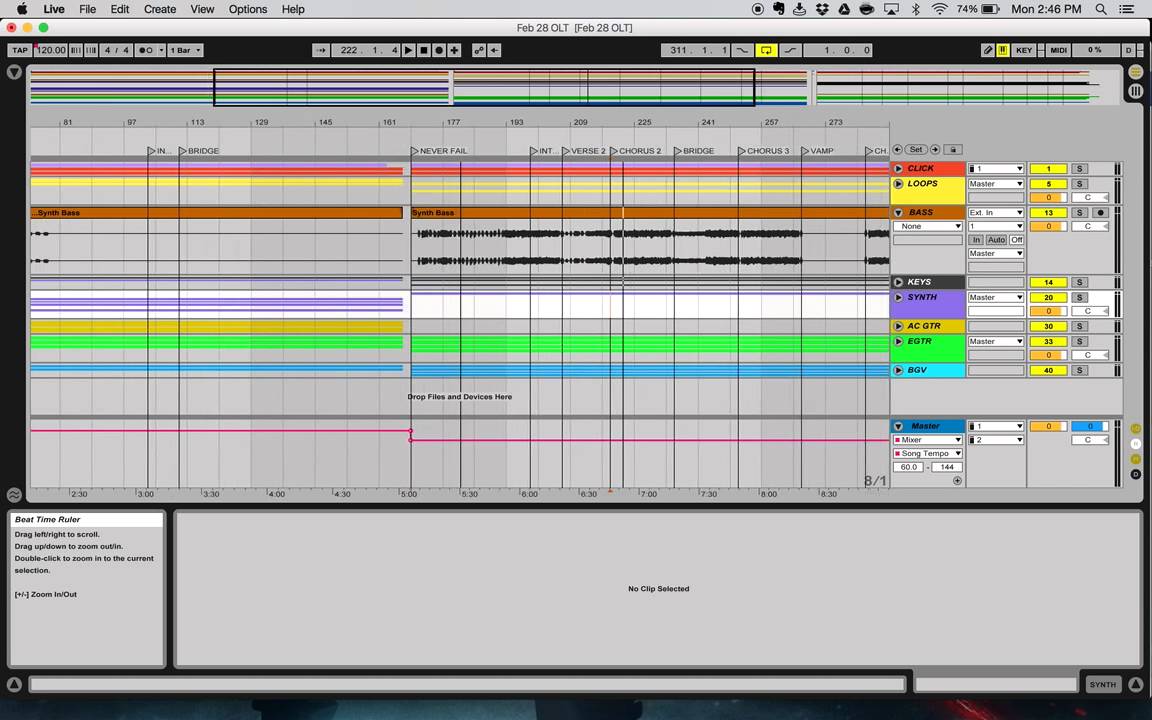Unfold the AC GTR track
This screenshot has height=720, width=1152.
coord(898,326)
